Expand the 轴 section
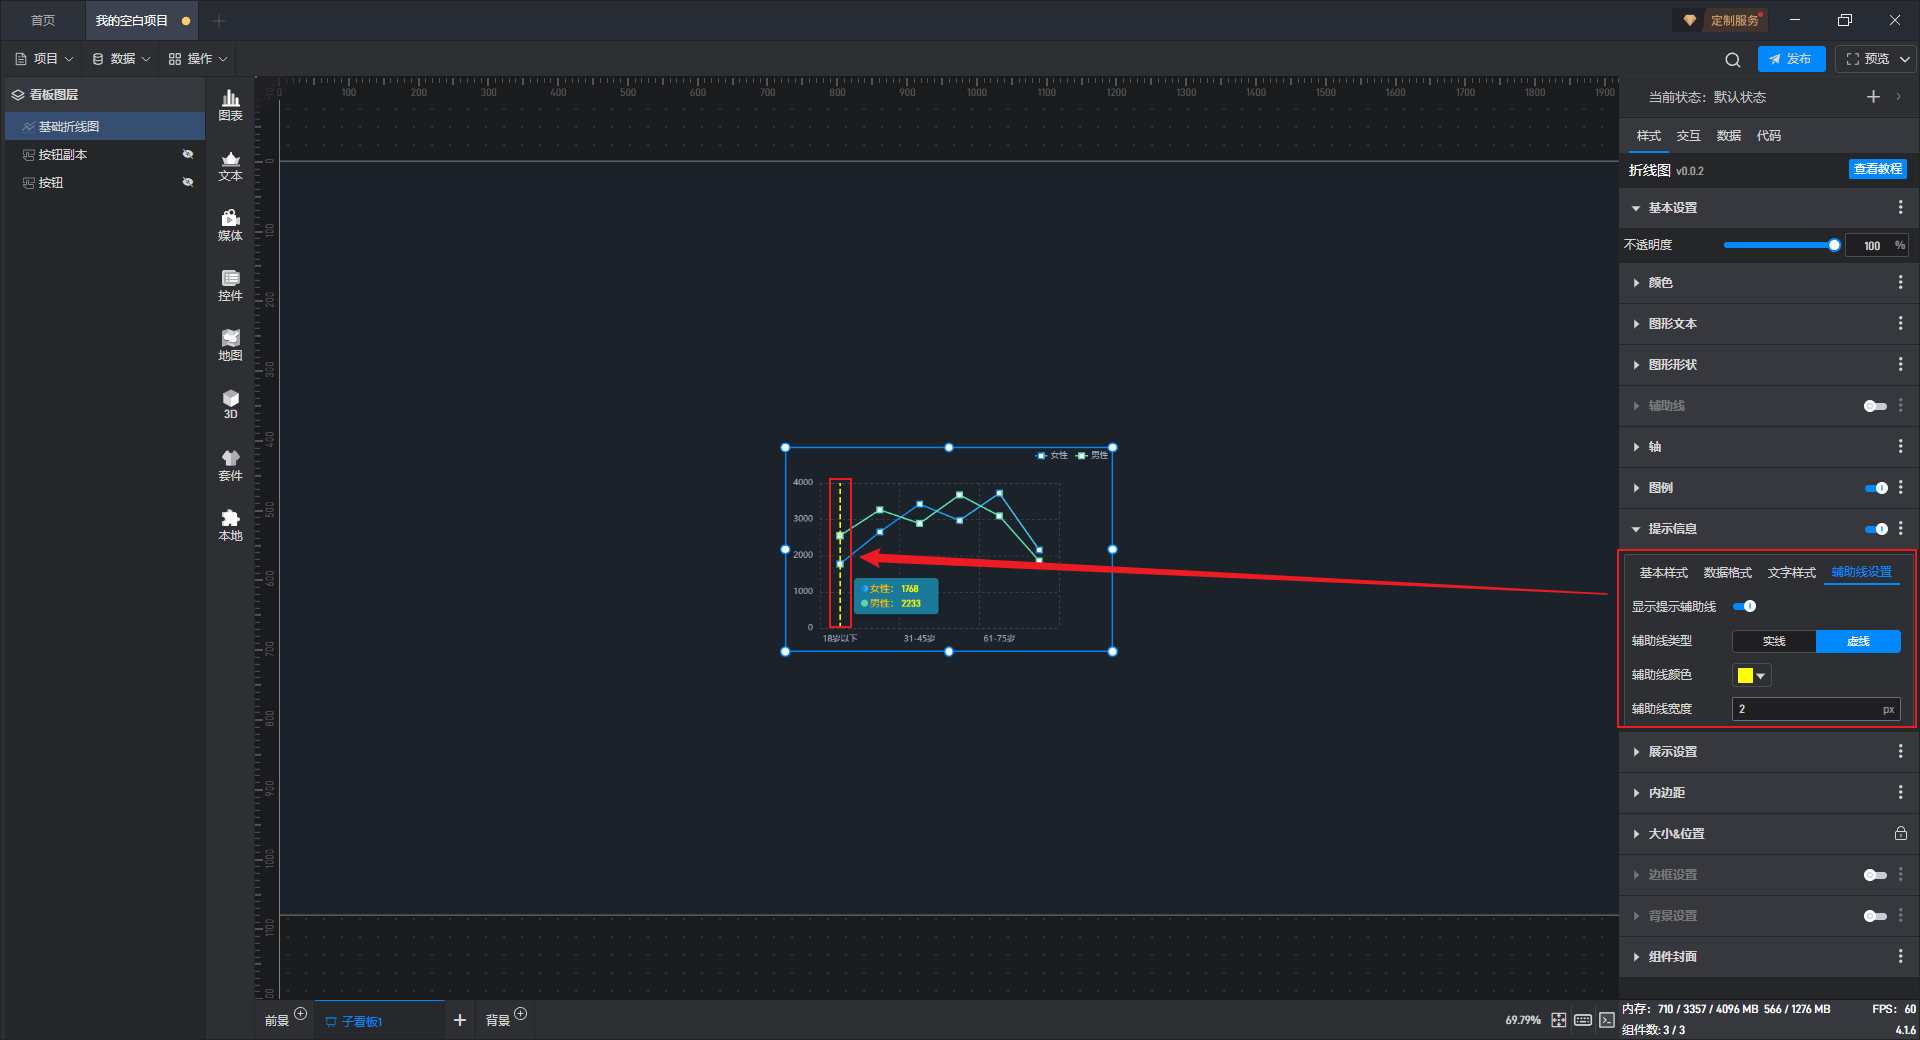 pyautogui.click(x=1636, y=447)
